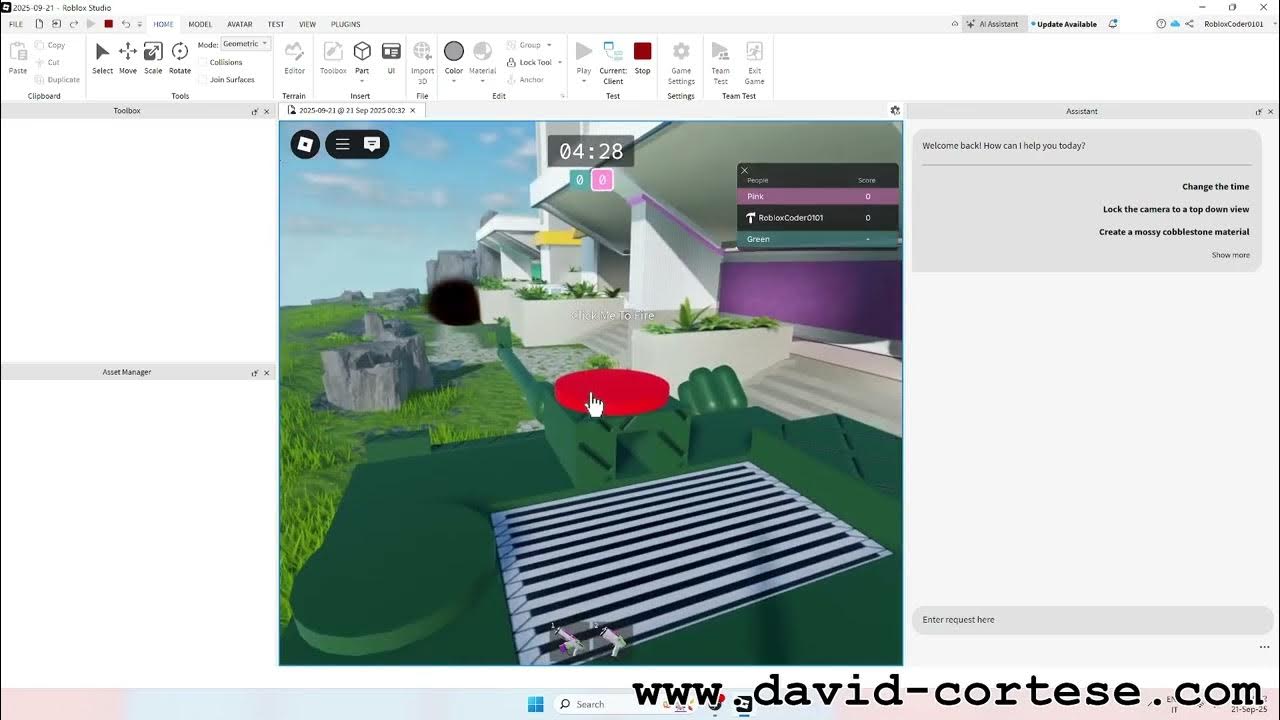1280x720 pixels.
Task: Click the undo arrow in quick access bar
Action: click(125, 24)
